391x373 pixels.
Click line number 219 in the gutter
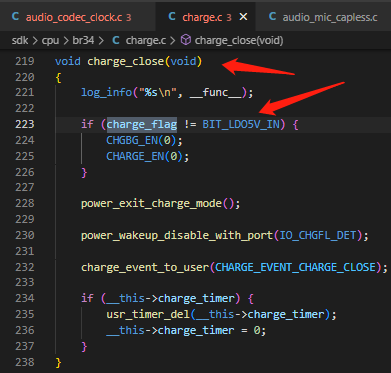(x=25, y=61)
